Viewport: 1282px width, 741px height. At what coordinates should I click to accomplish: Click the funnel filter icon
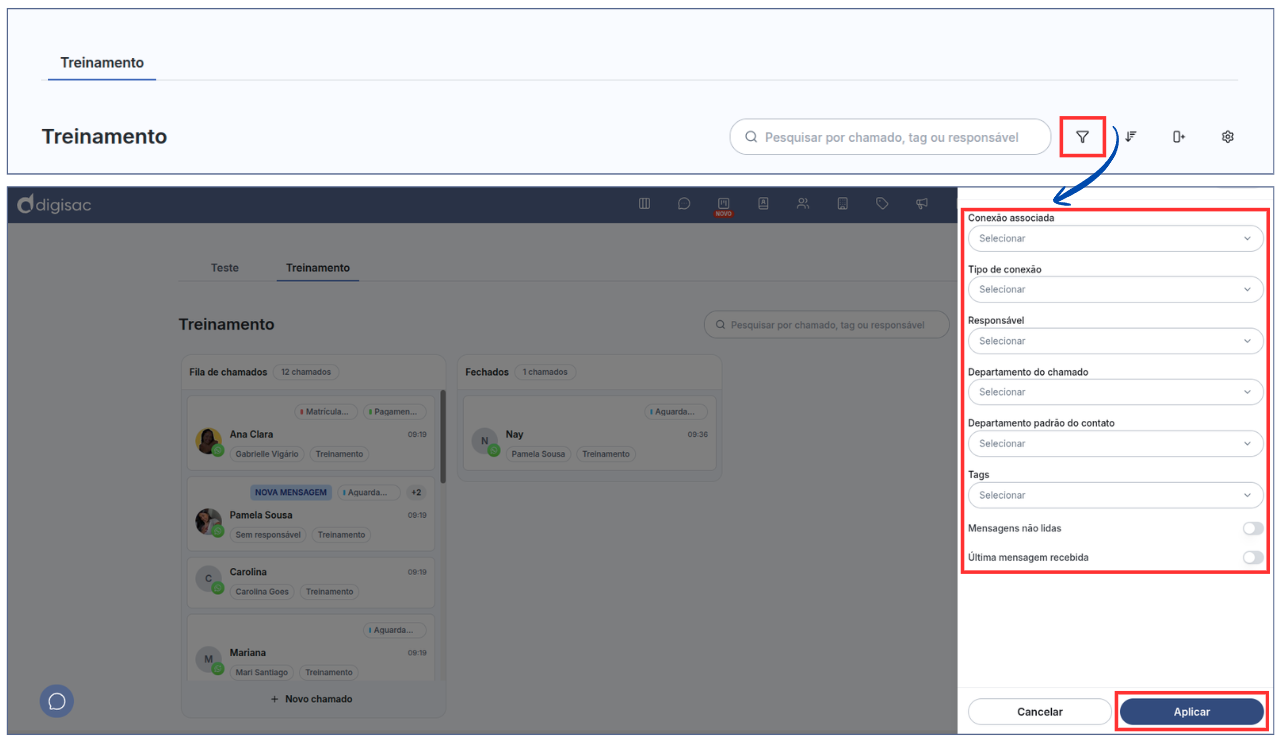[1082, 137]
